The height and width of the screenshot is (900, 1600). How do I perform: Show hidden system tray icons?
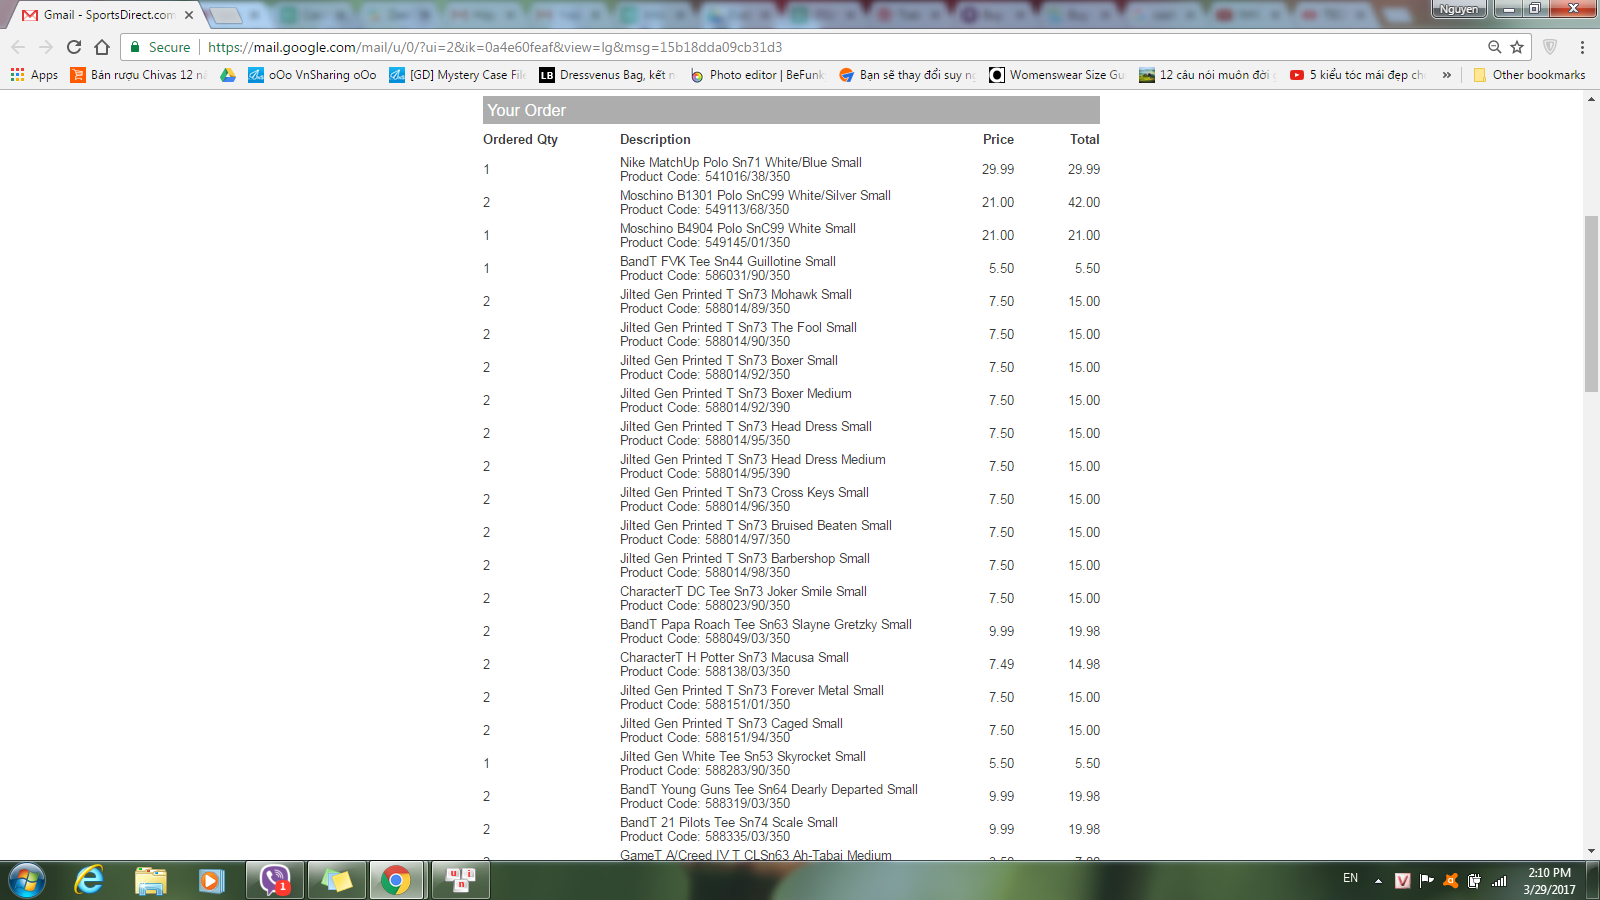[x=1378, y=881]
